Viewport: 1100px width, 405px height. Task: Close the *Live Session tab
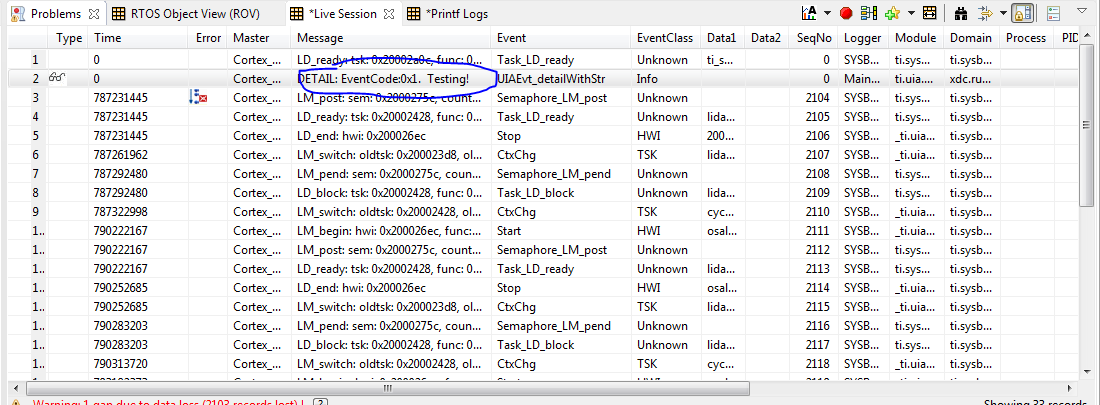pyautogui.click(x=390, y=13)
